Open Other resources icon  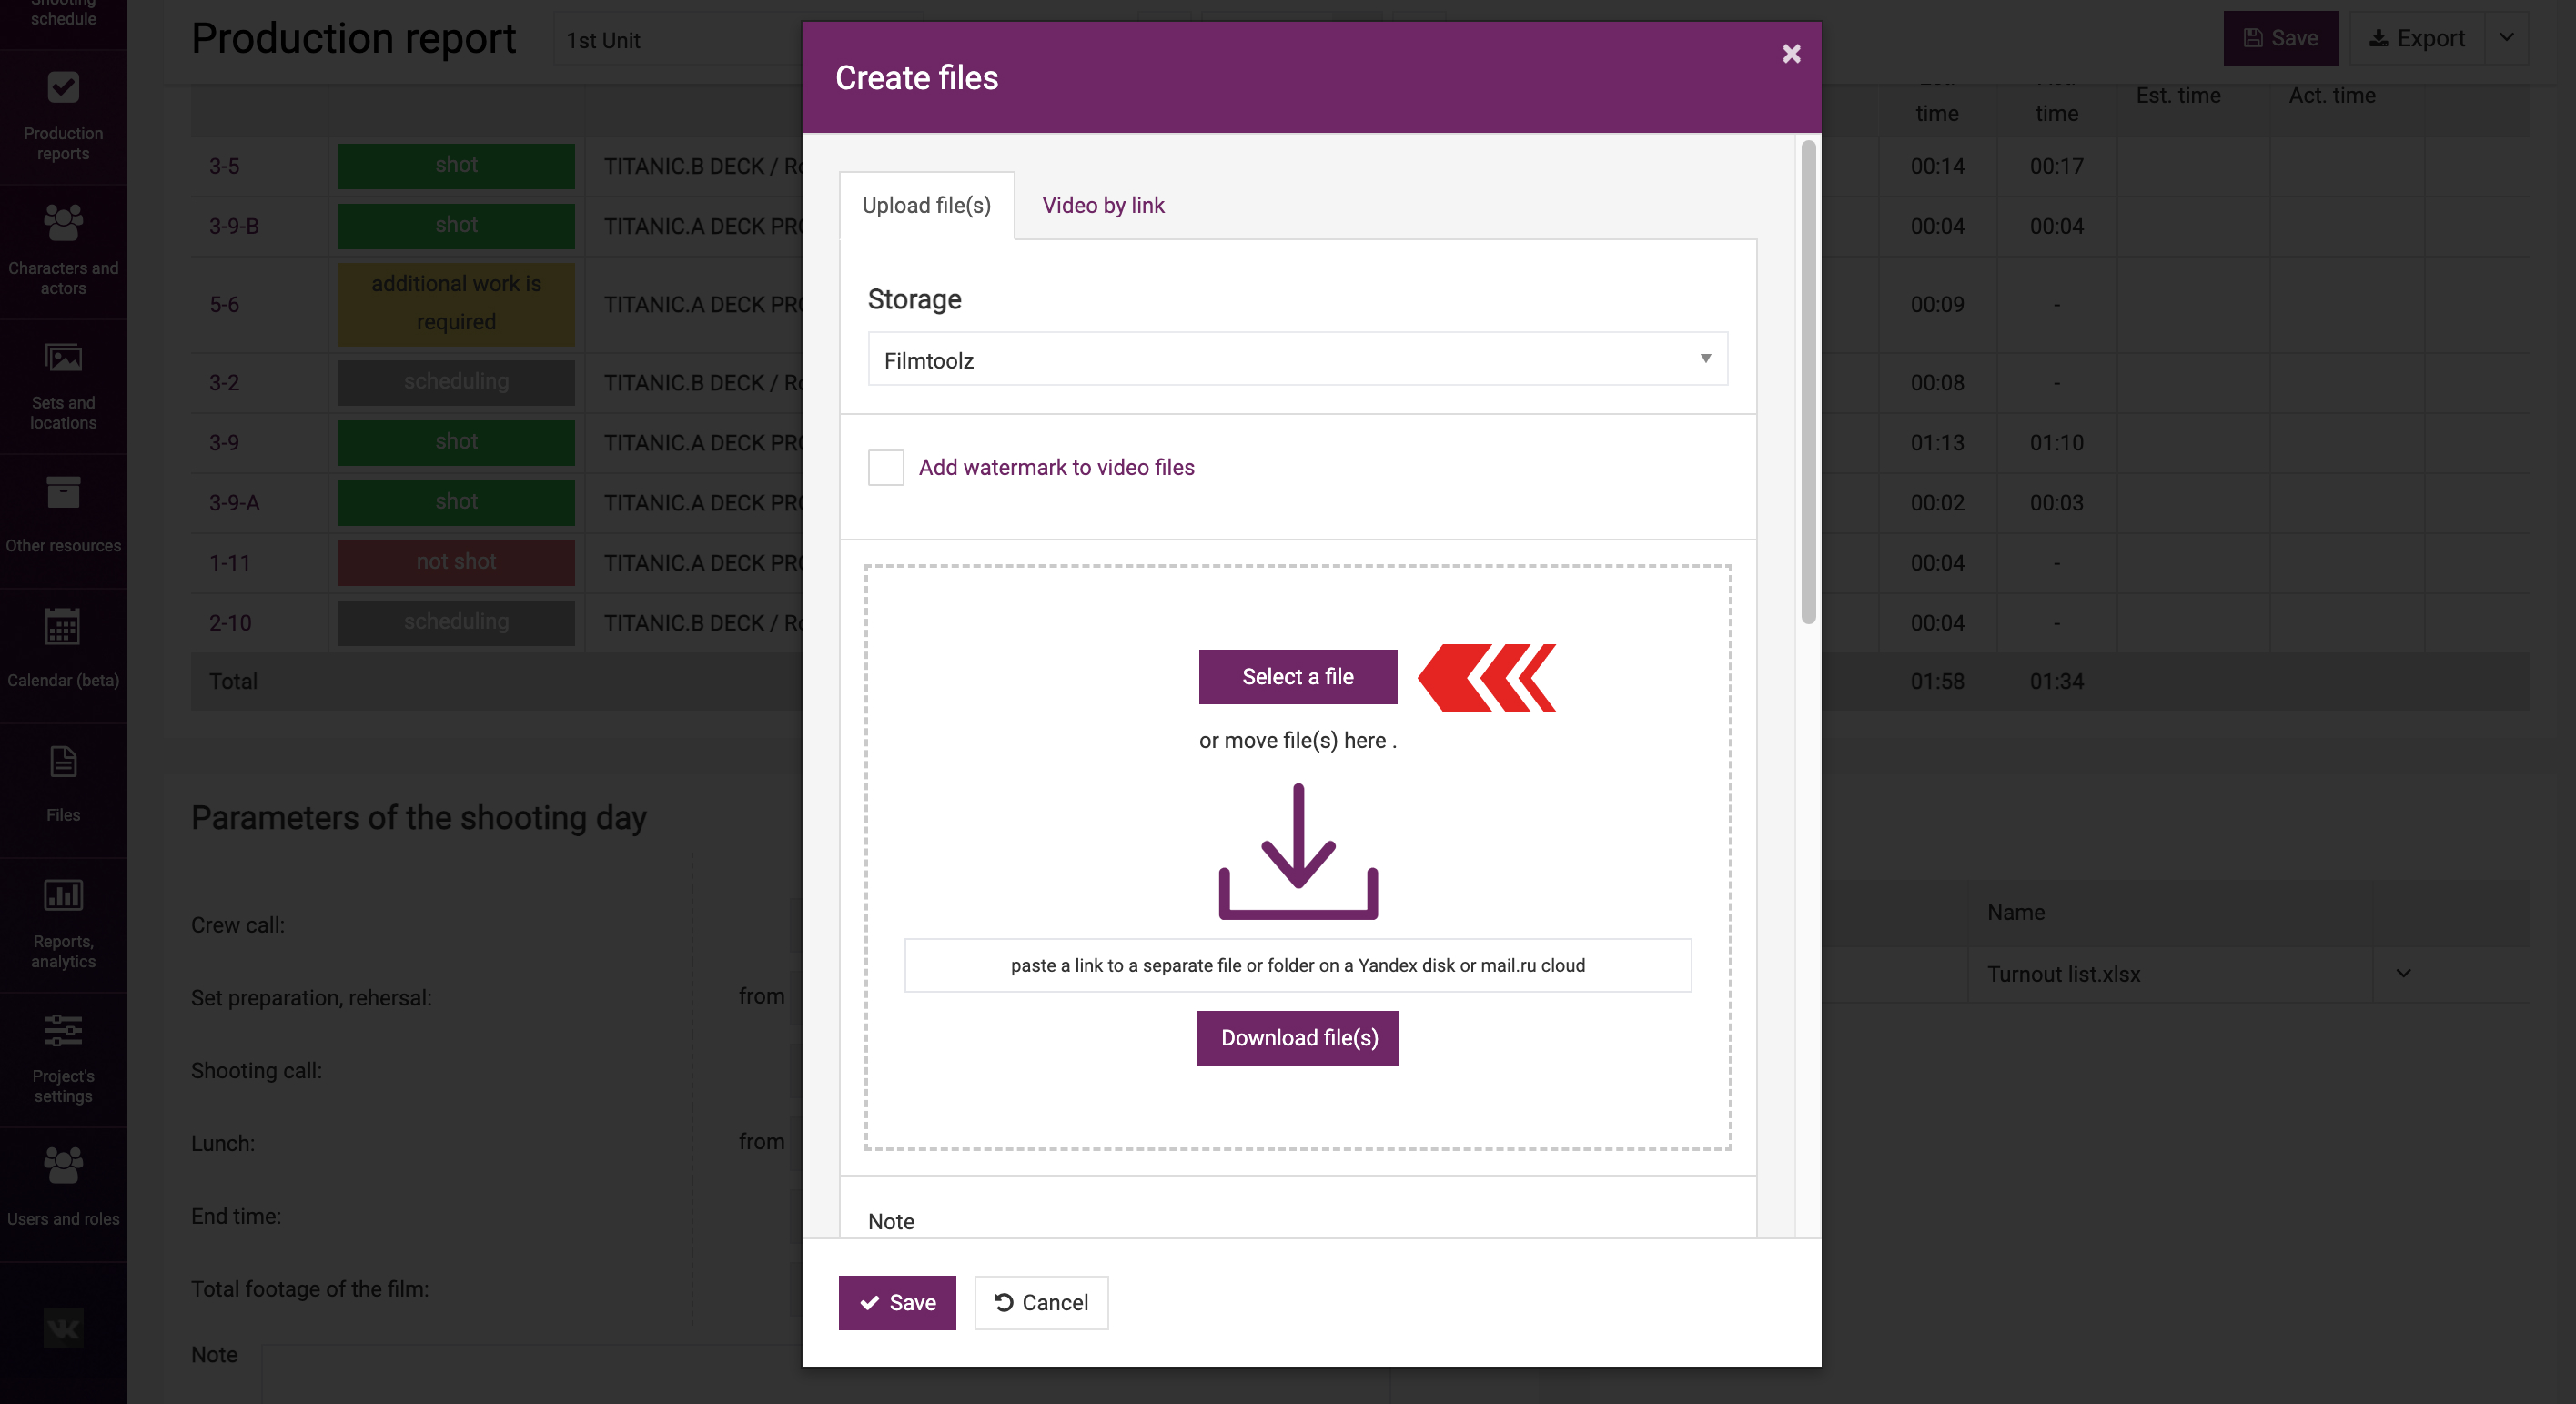point(63,492)
